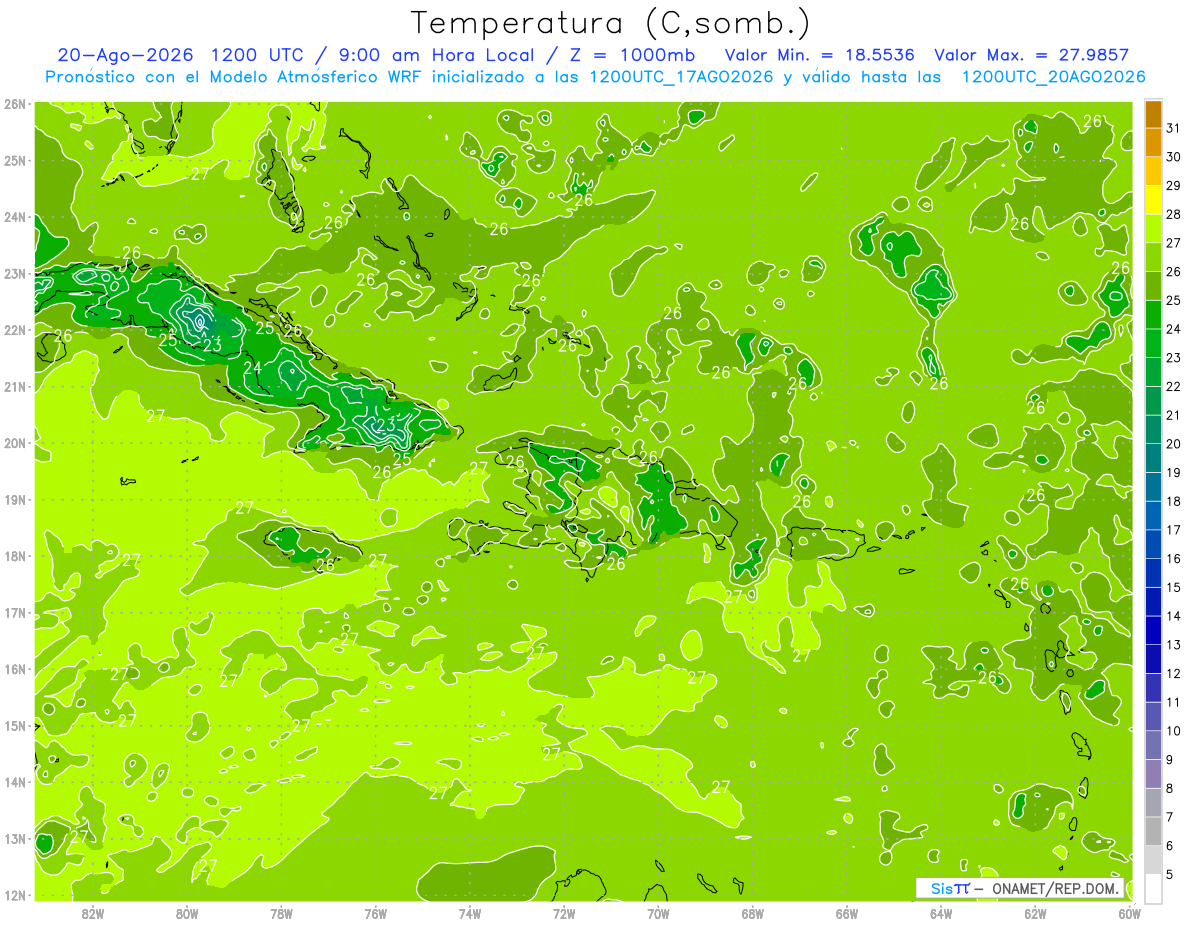Screen dimensions: 1200x927
Task: Click the latitude axis label '18N'
Action: pyautogui.click(x=15, y=556)
